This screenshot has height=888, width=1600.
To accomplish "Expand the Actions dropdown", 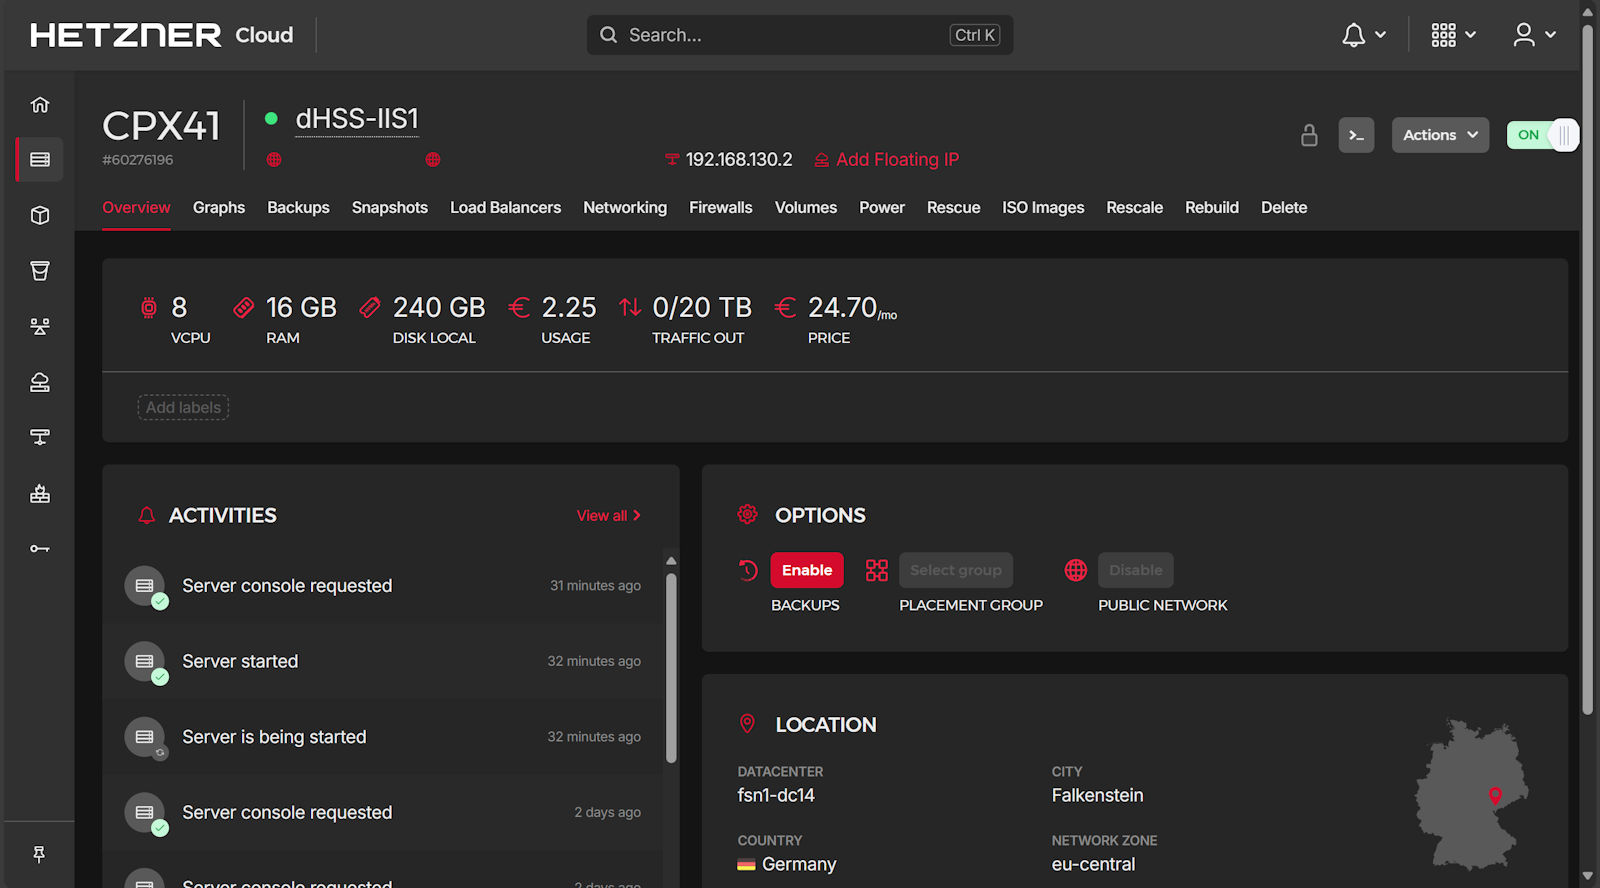I will click(x=1440, y=135).
